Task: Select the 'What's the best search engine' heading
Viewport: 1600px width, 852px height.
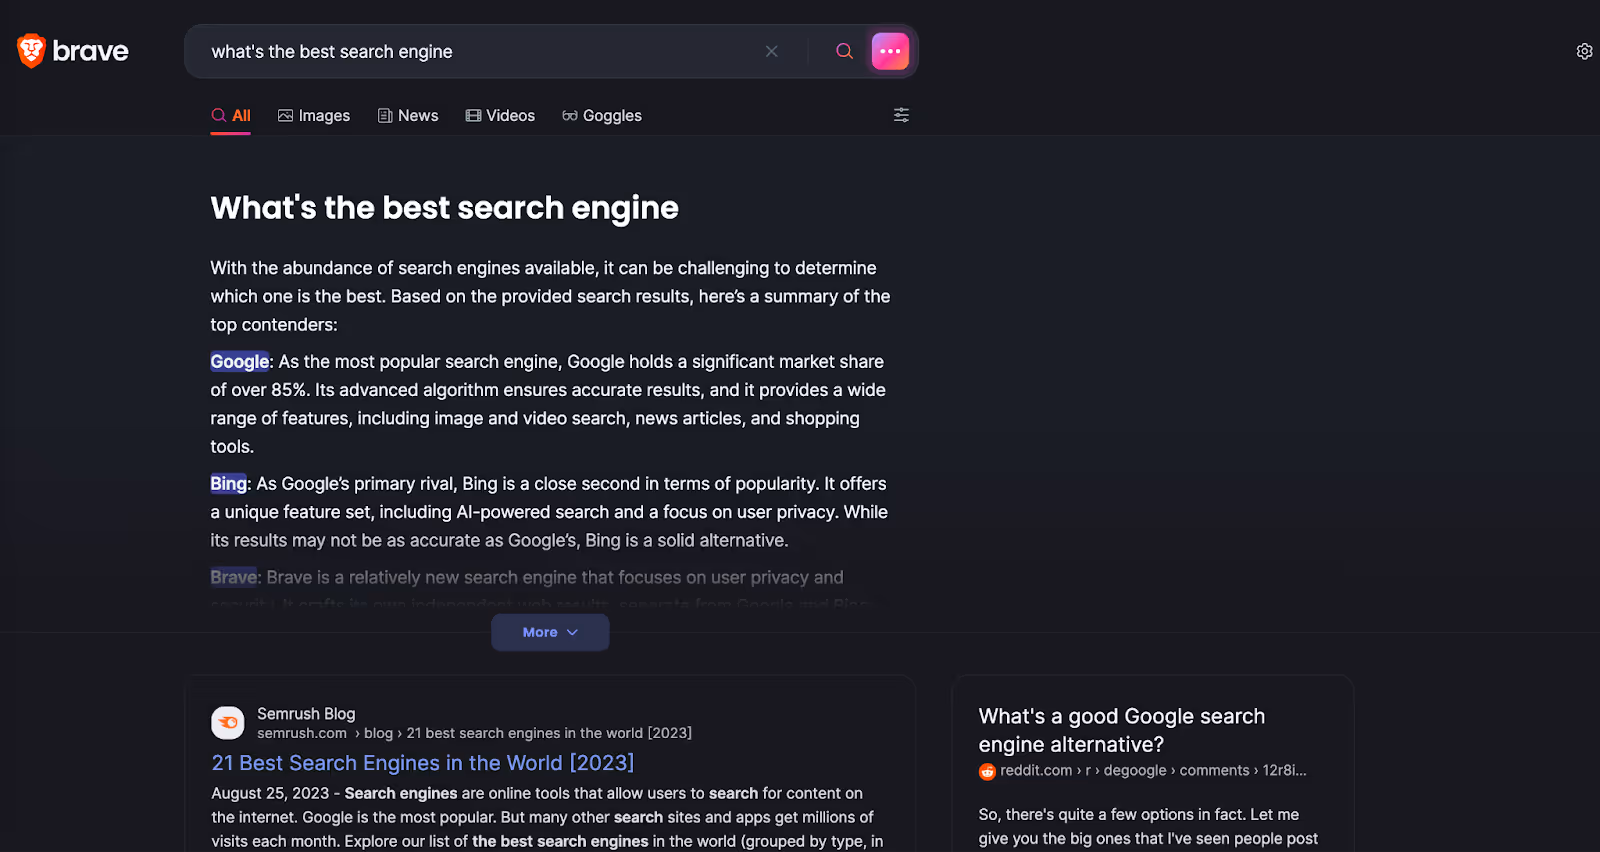Action: (x=444, y=208)
